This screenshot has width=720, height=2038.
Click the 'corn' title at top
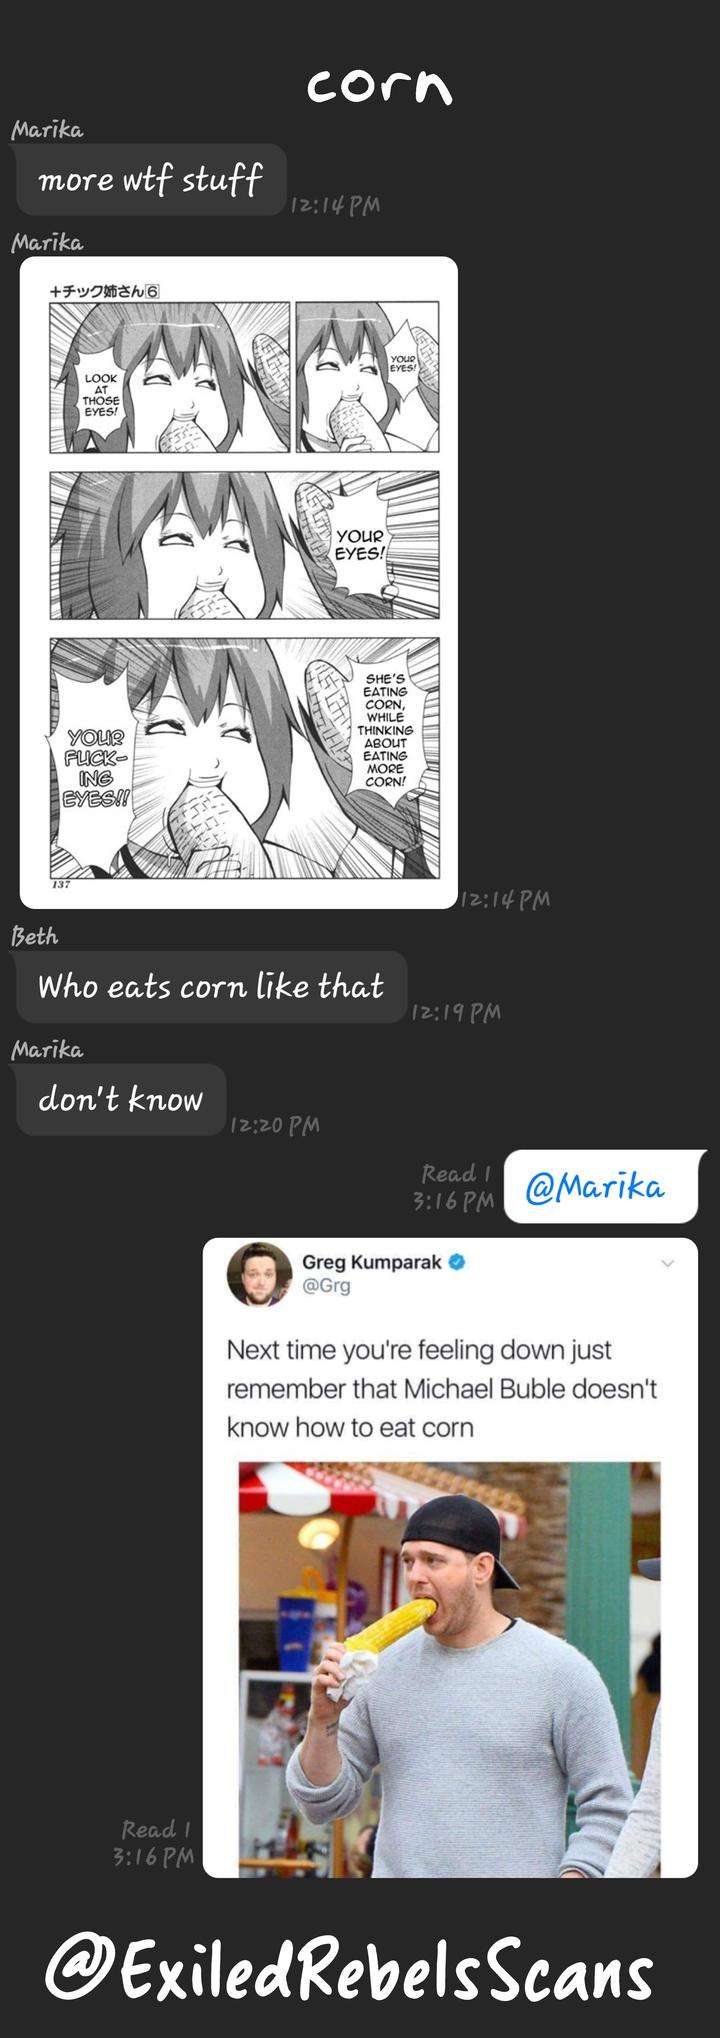[x=379, y=87]
